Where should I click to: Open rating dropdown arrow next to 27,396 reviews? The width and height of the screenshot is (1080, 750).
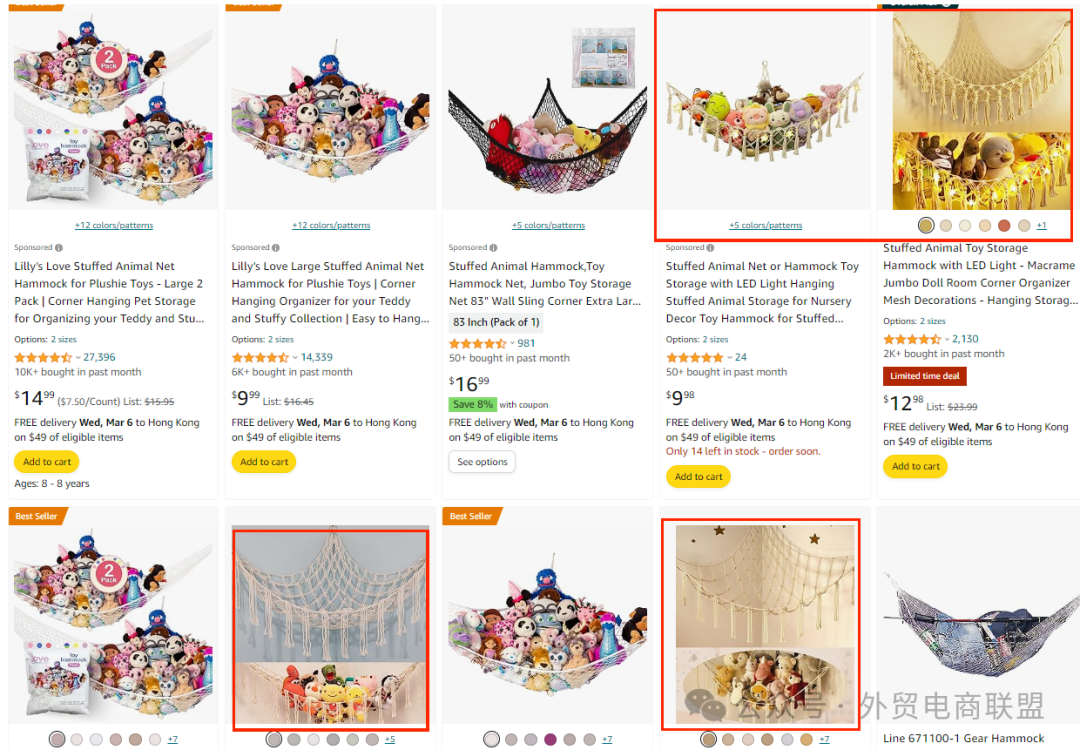[x=78, y=357]
